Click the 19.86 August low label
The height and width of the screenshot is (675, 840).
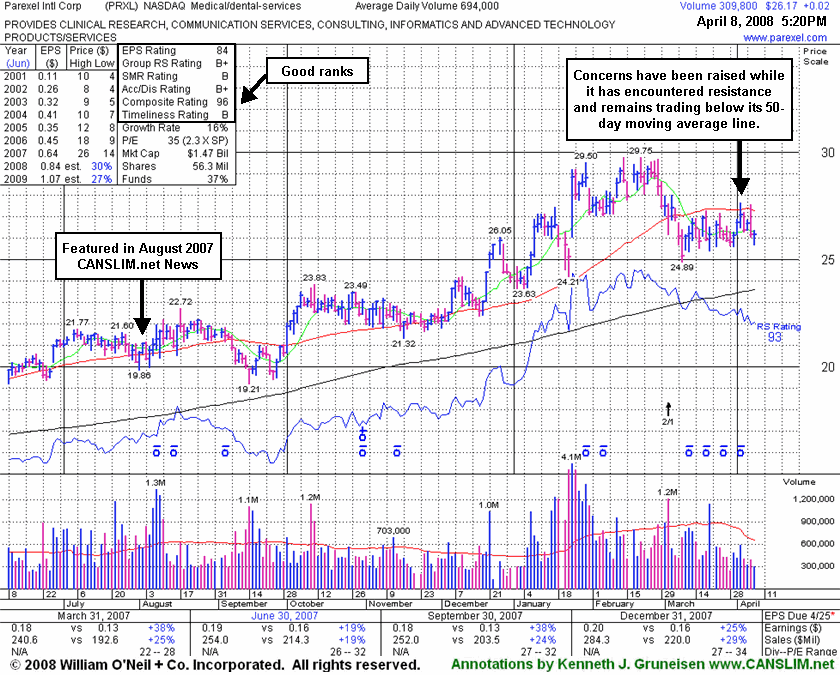139,376
